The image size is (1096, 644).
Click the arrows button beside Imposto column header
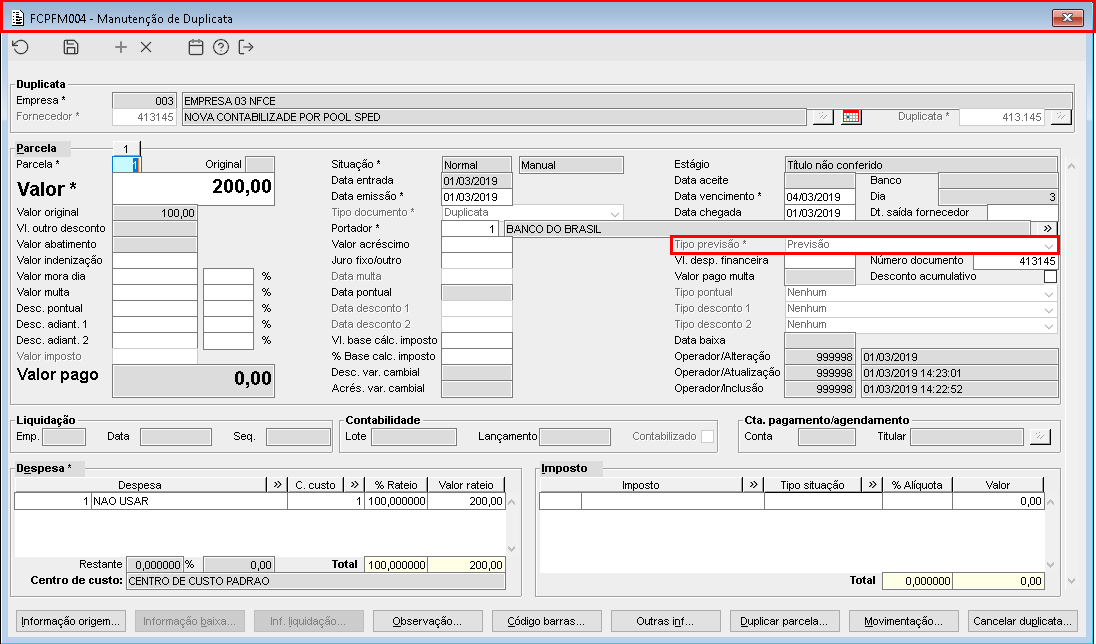click(753, 485)
